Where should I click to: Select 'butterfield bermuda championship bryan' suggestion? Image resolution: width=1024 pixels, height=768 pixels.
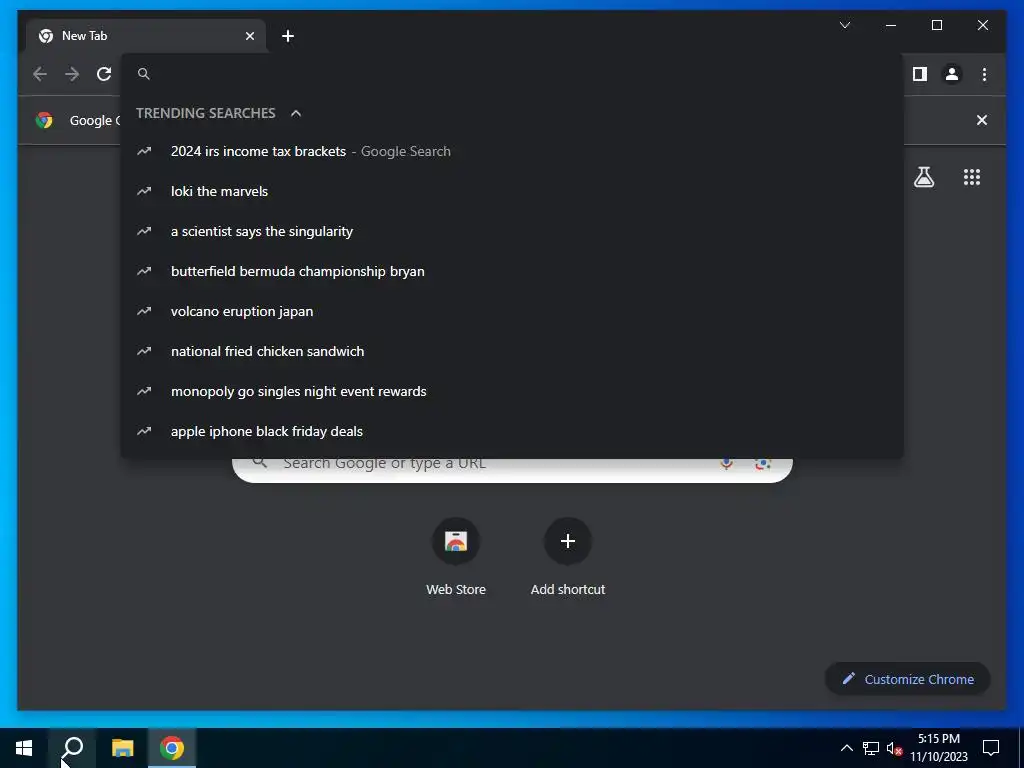(512, 271)
